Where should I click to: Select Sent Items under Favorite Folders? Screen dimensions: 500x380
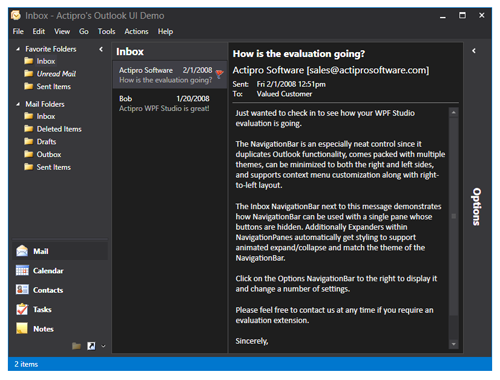[x=54, y=86]
